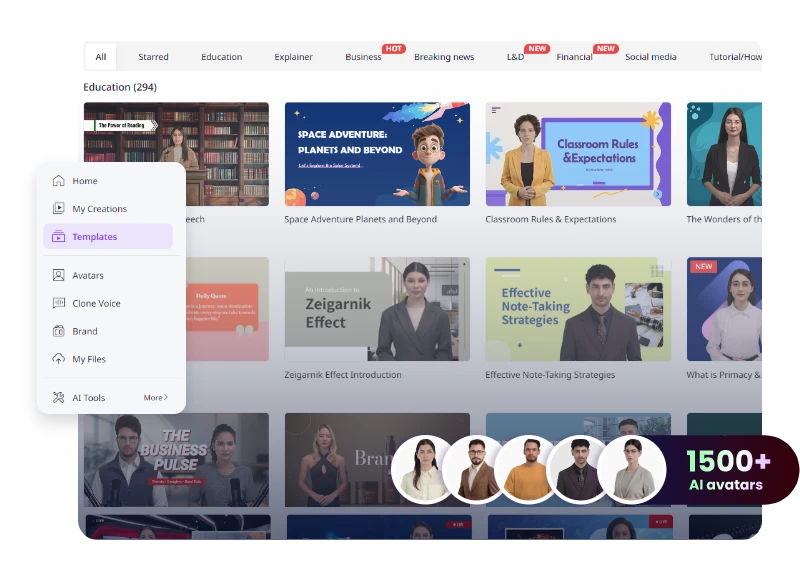Click the Education (294) heading
Viewport: 800px width, 575px height.
[120, 87]
